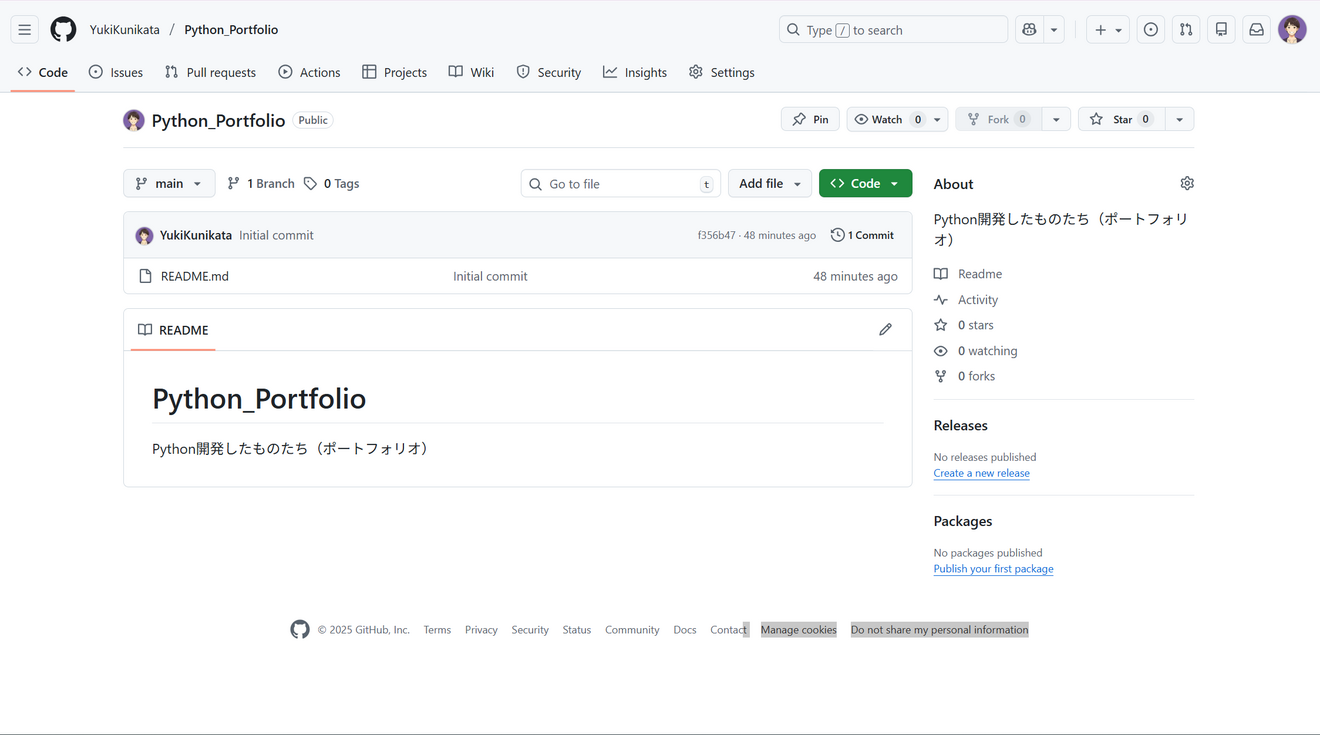Viewport: 1320px width, 735px height.
Task: Click the GitHub Octocat logo in header
Action: (x=64, y=30)
